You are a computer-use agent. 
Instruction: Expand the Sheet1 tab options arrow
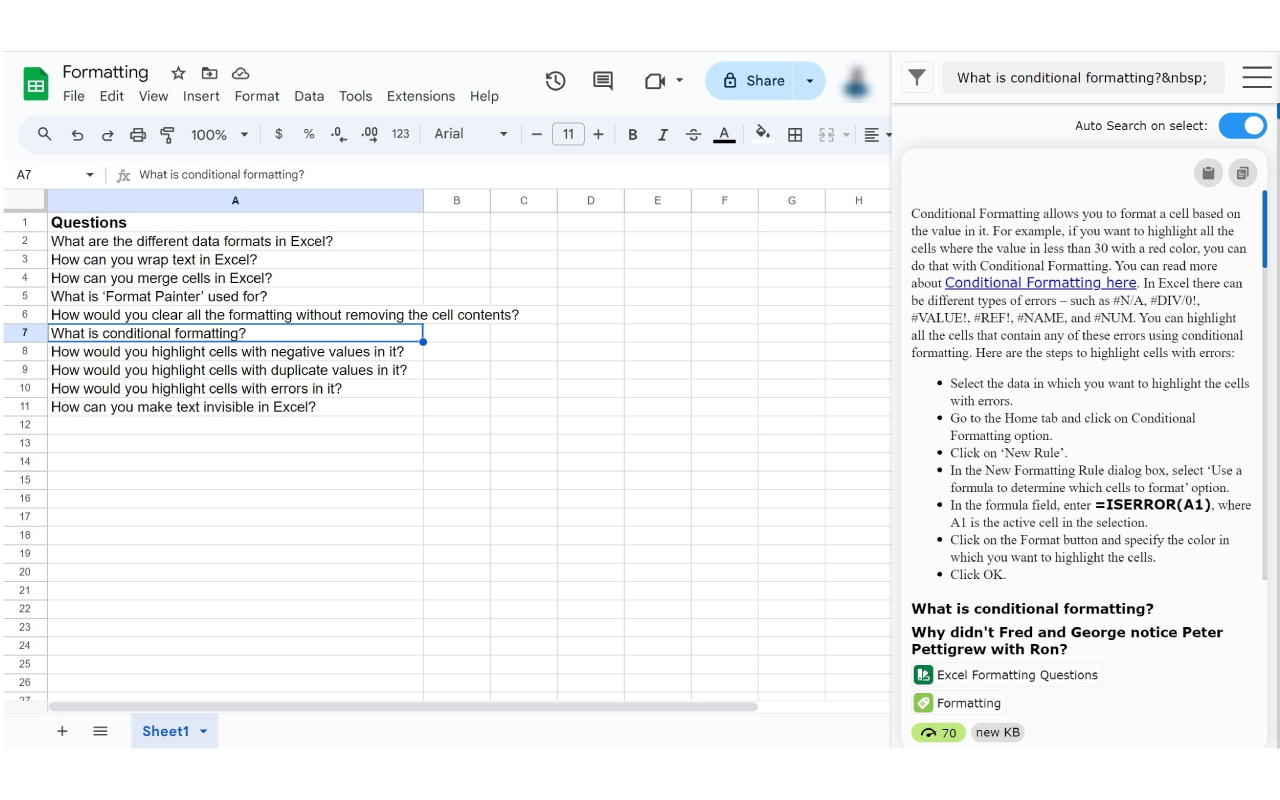click(204, 731)
